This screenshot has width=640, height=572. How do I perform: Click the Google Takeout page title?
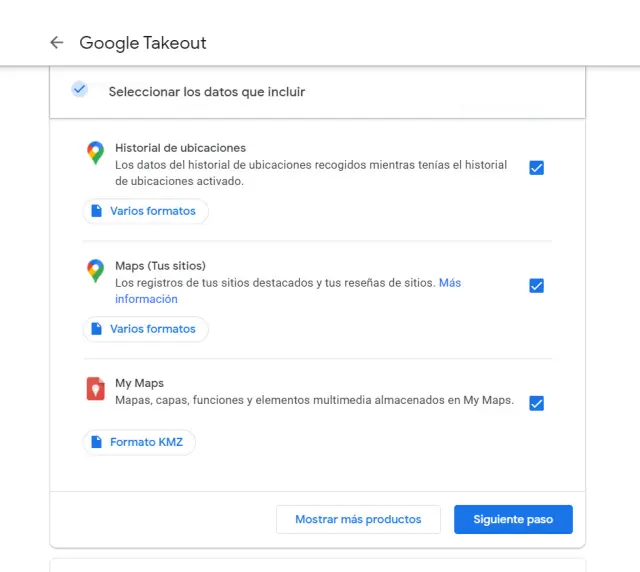143,43
